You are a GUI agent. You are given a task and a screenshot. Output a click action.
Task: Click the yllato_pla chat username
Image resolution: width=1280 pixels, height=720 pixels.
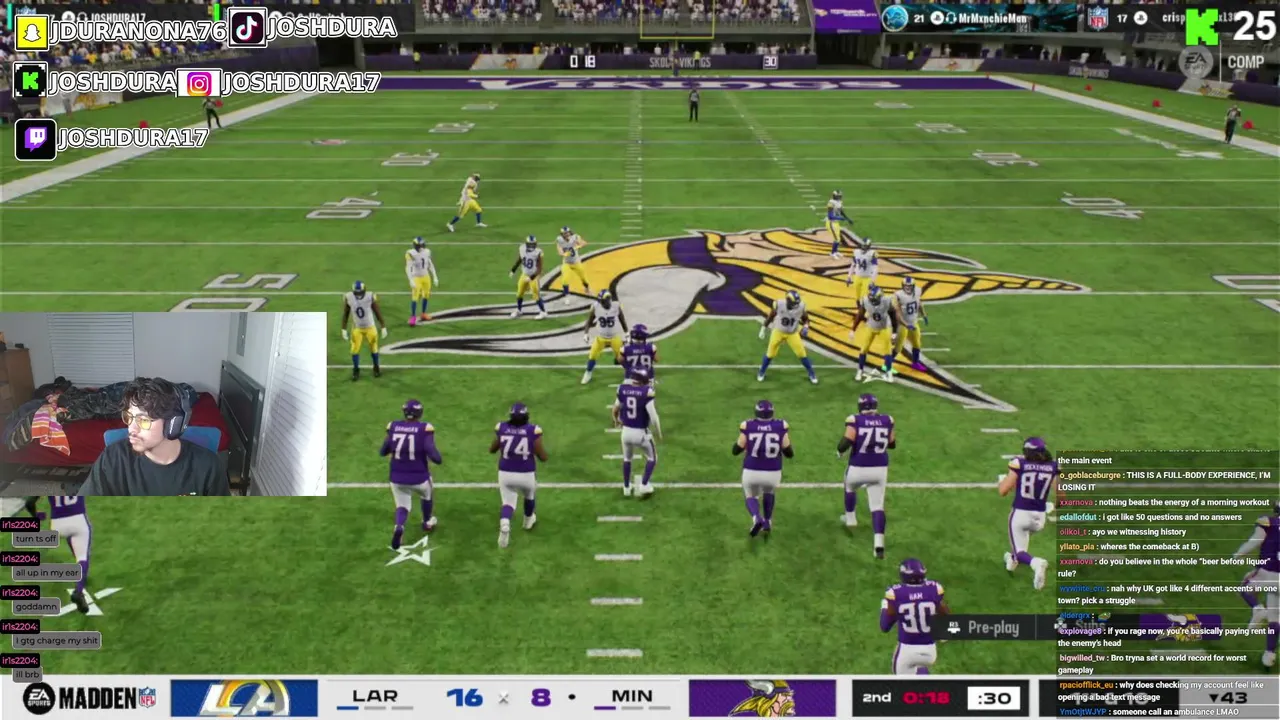1077,547
